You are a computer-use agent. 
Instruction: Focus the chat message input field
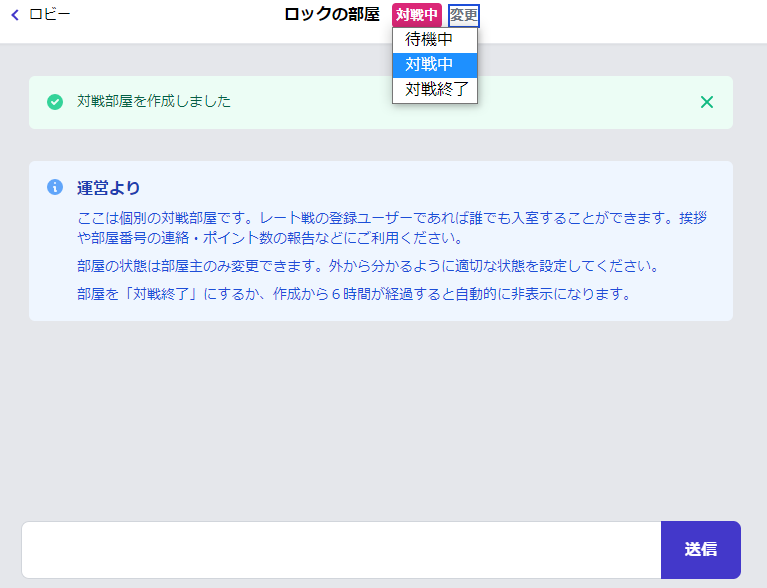tap(341, 550)
